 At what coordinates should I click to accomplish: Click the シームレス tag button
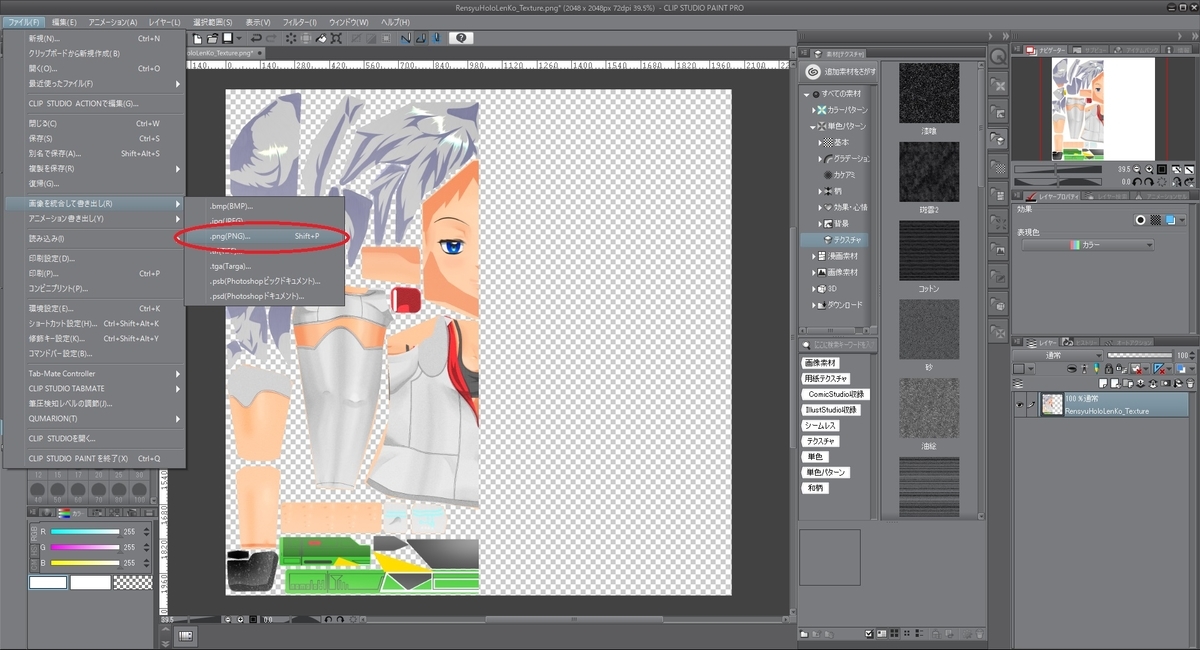pos(821,425)
